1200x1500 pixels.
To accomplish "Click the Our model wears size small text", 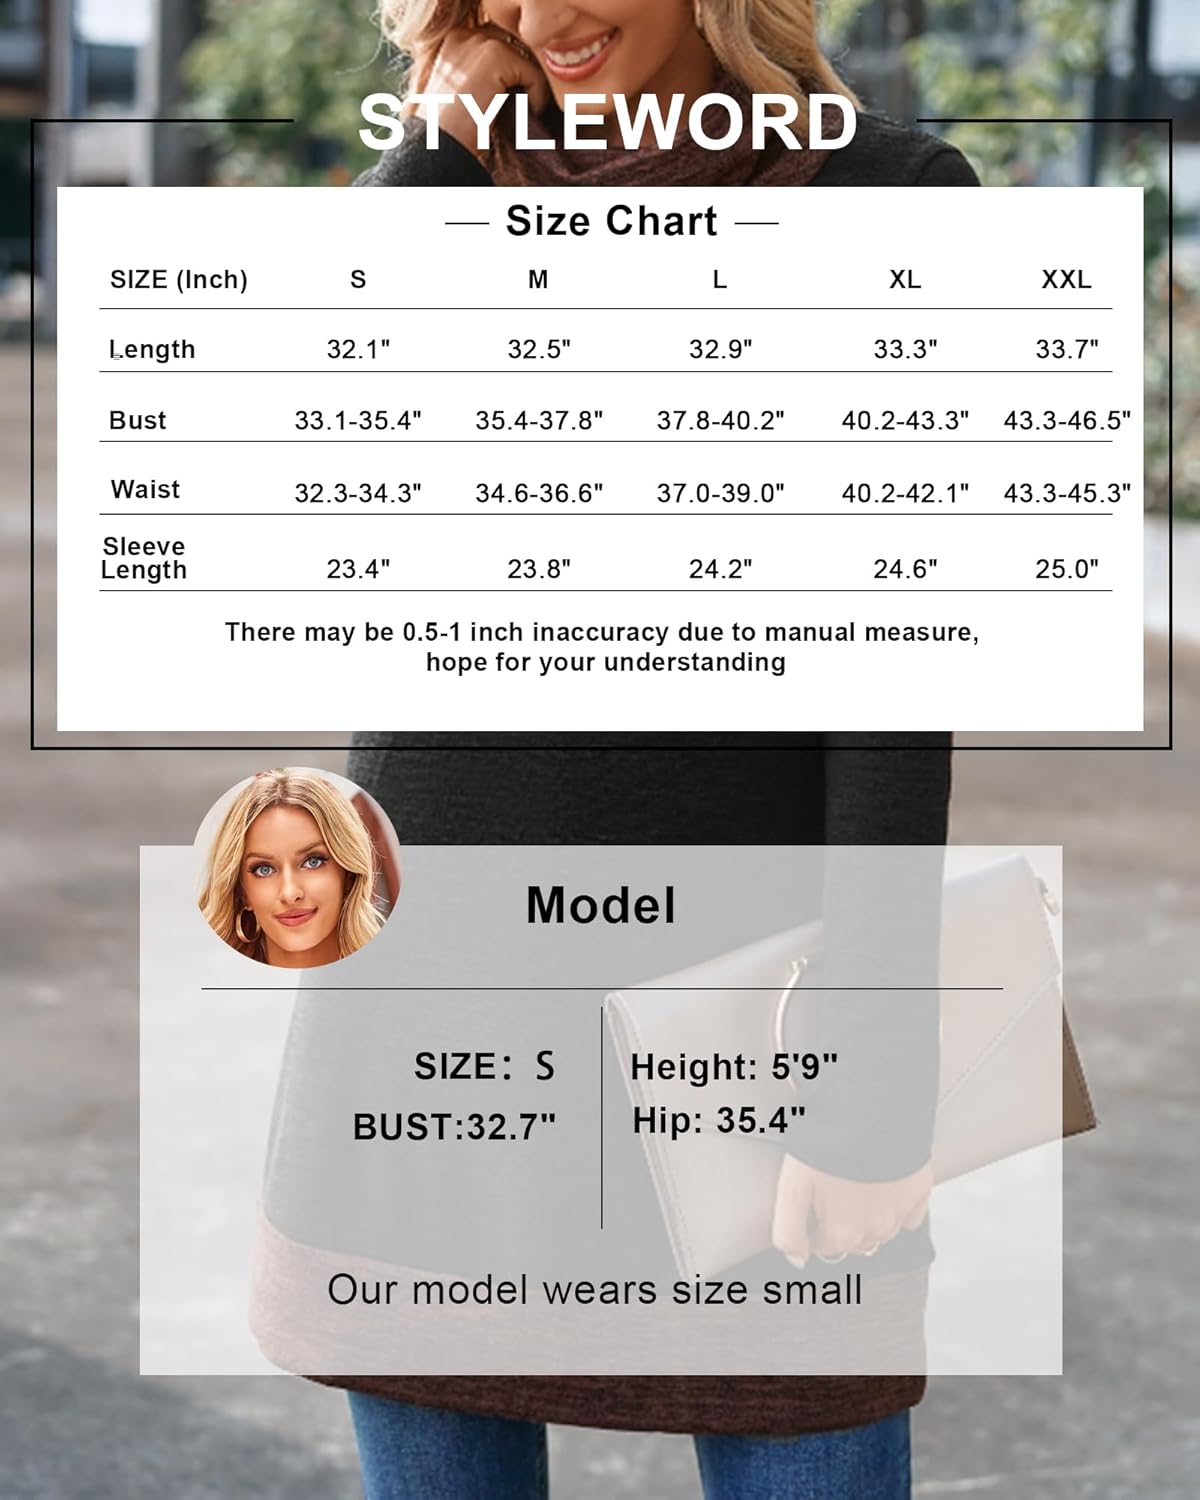I will tap(600, 1291).
